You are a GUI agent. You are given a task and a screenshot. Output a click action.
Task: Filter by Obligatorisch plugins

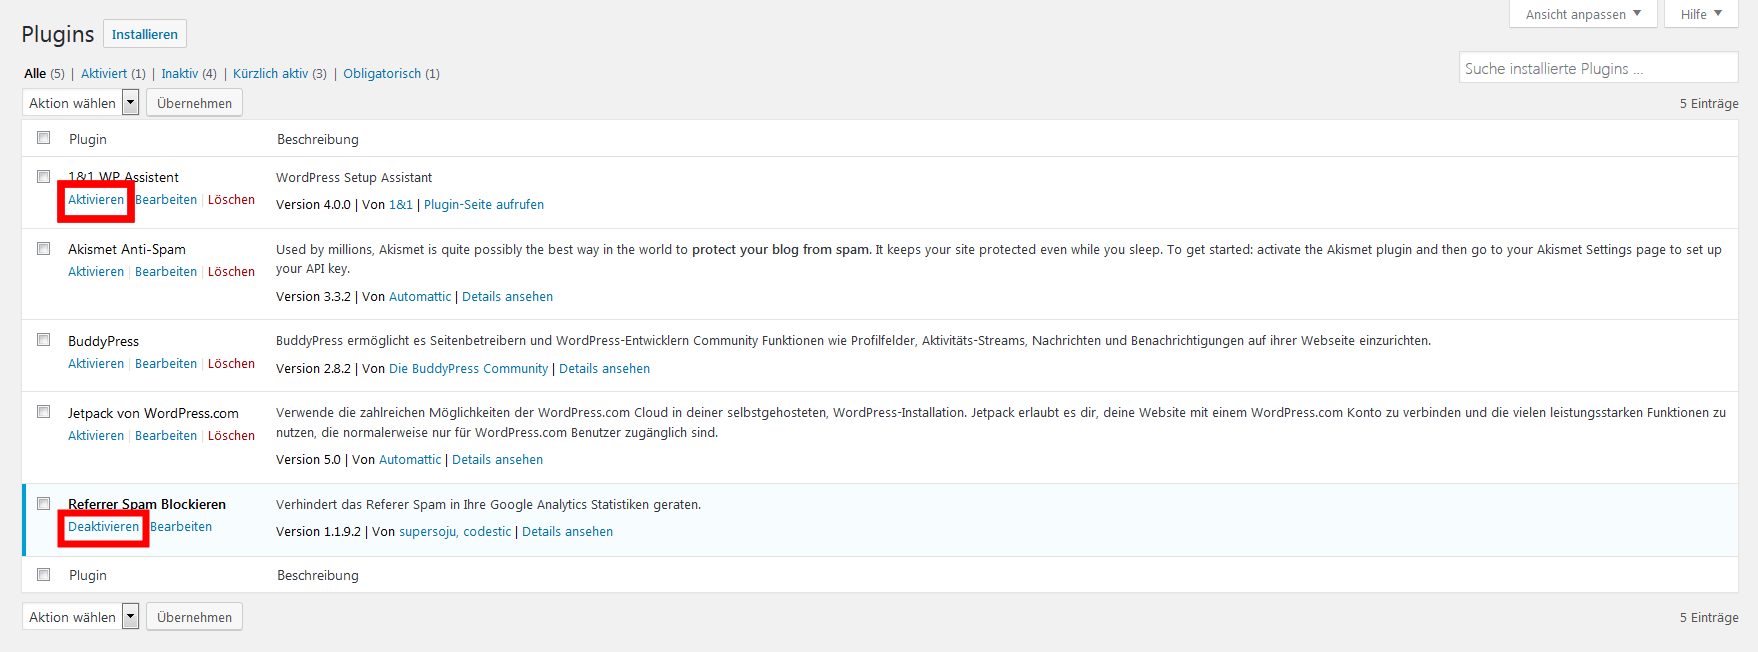[382, 73]
